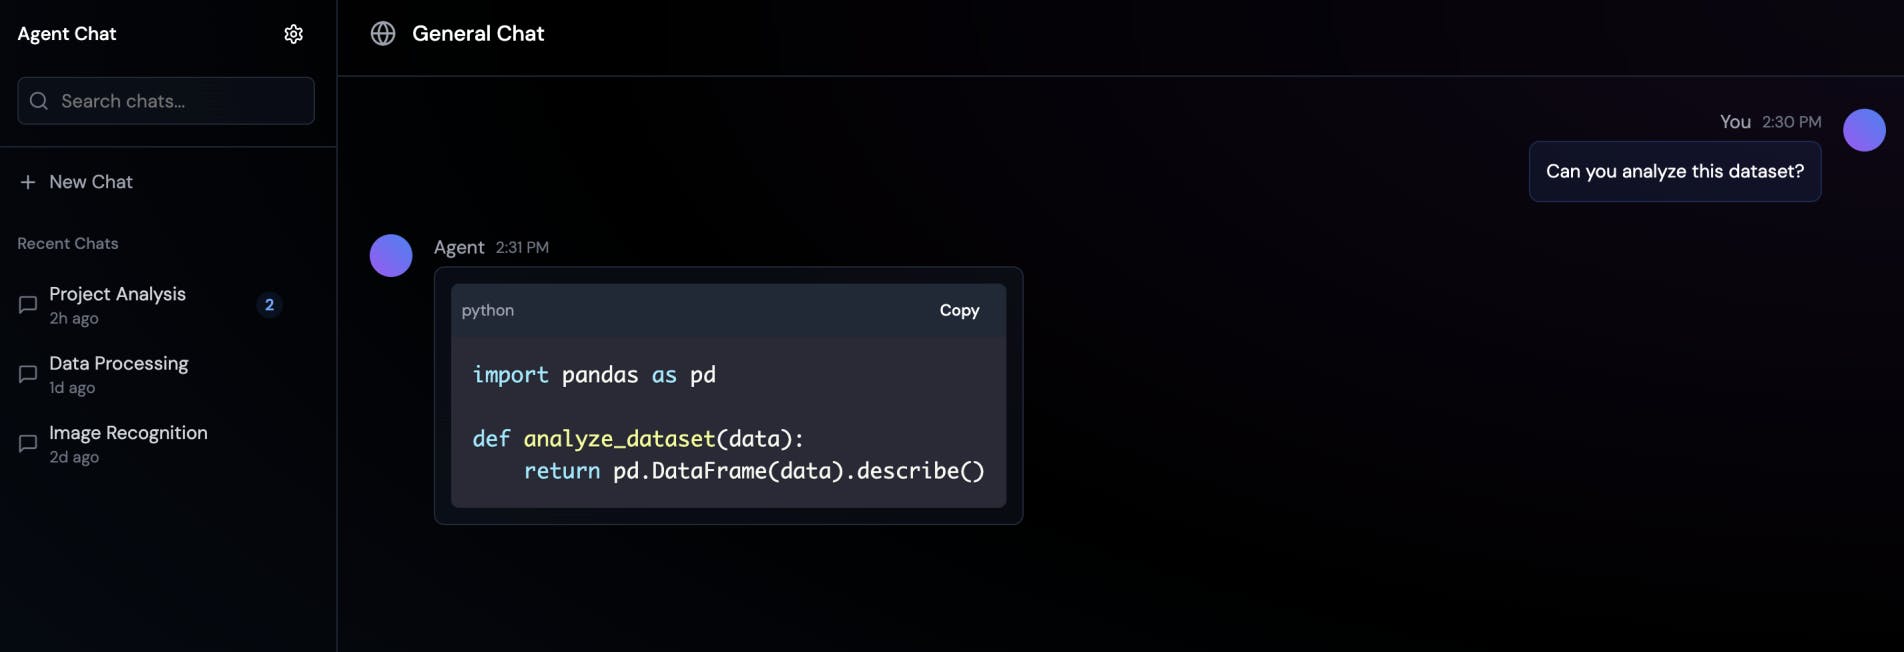Open the Data Processing chat
Viewport: 1904px width, 652px height.
[119, 364]
